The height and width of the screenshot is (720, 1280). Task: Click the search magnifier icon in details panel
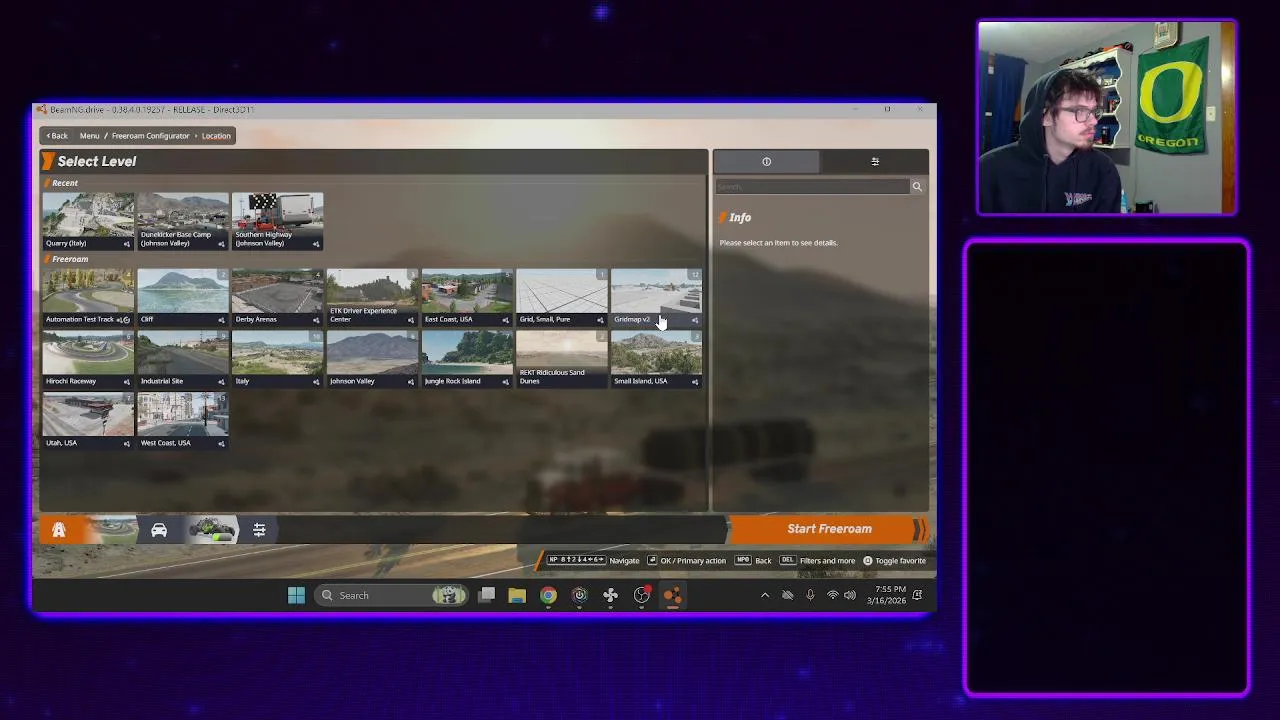click(916, 187)
